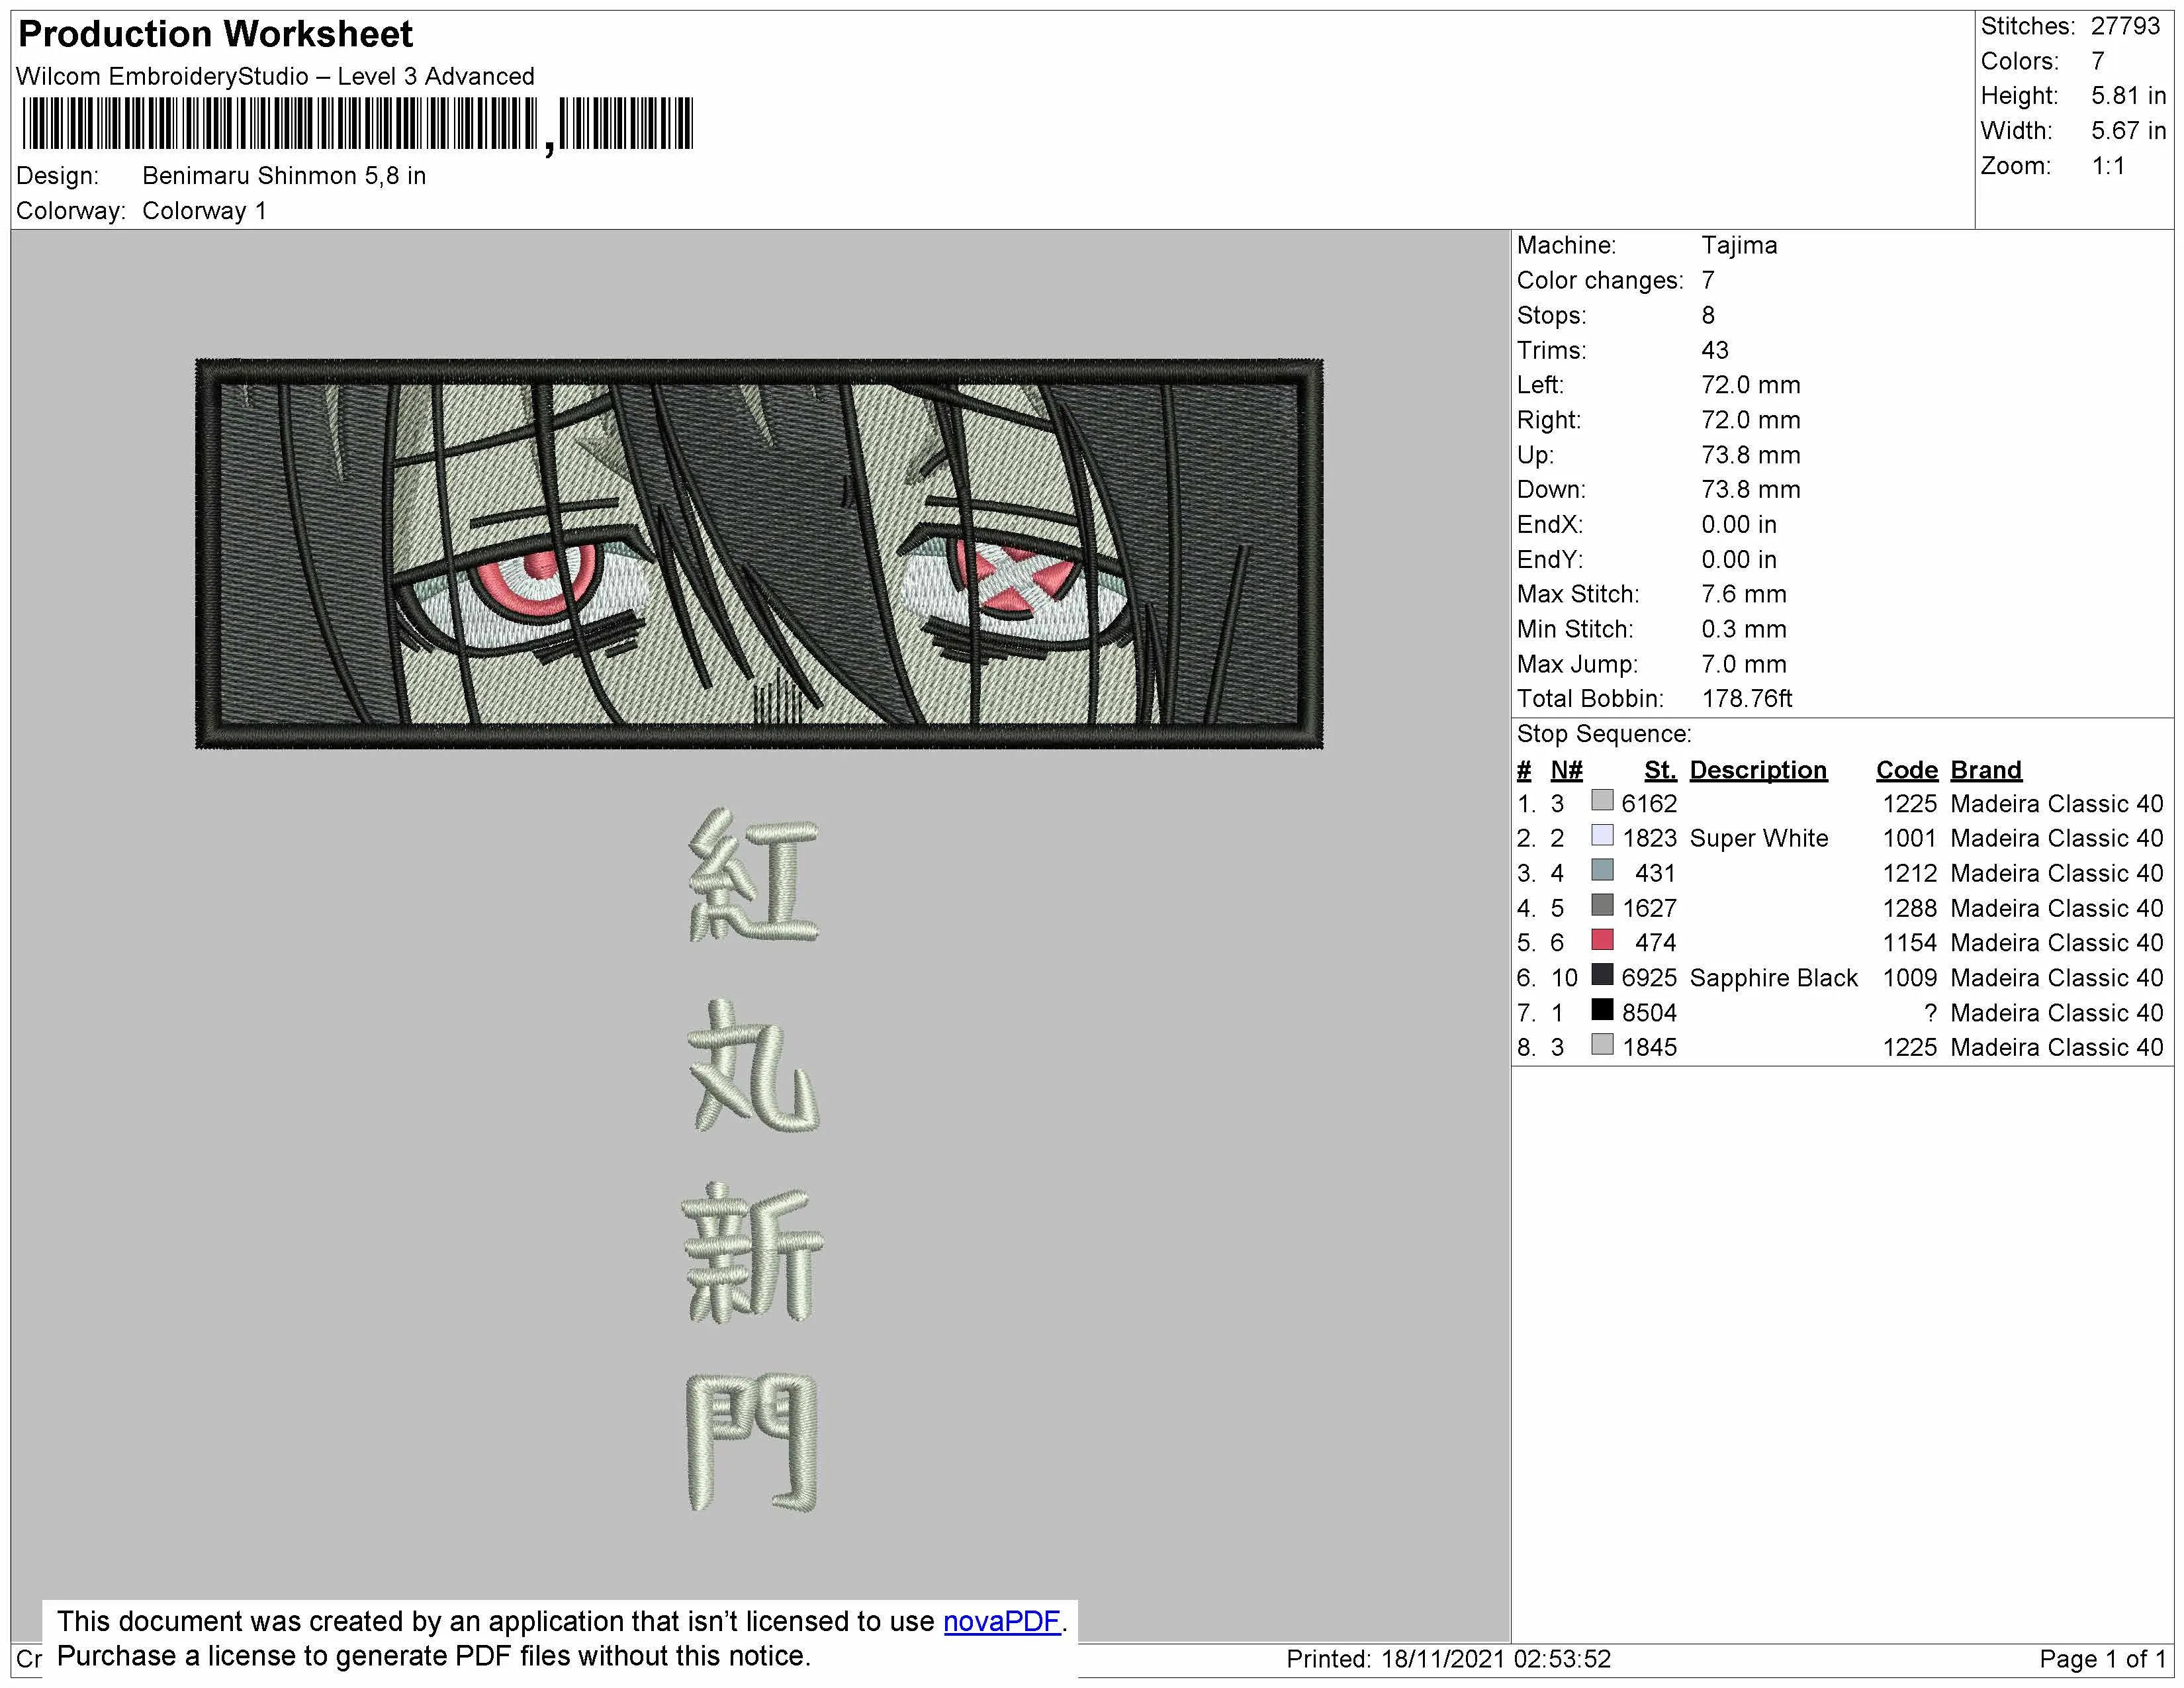Click stitch count 1823

[1649, 838]
